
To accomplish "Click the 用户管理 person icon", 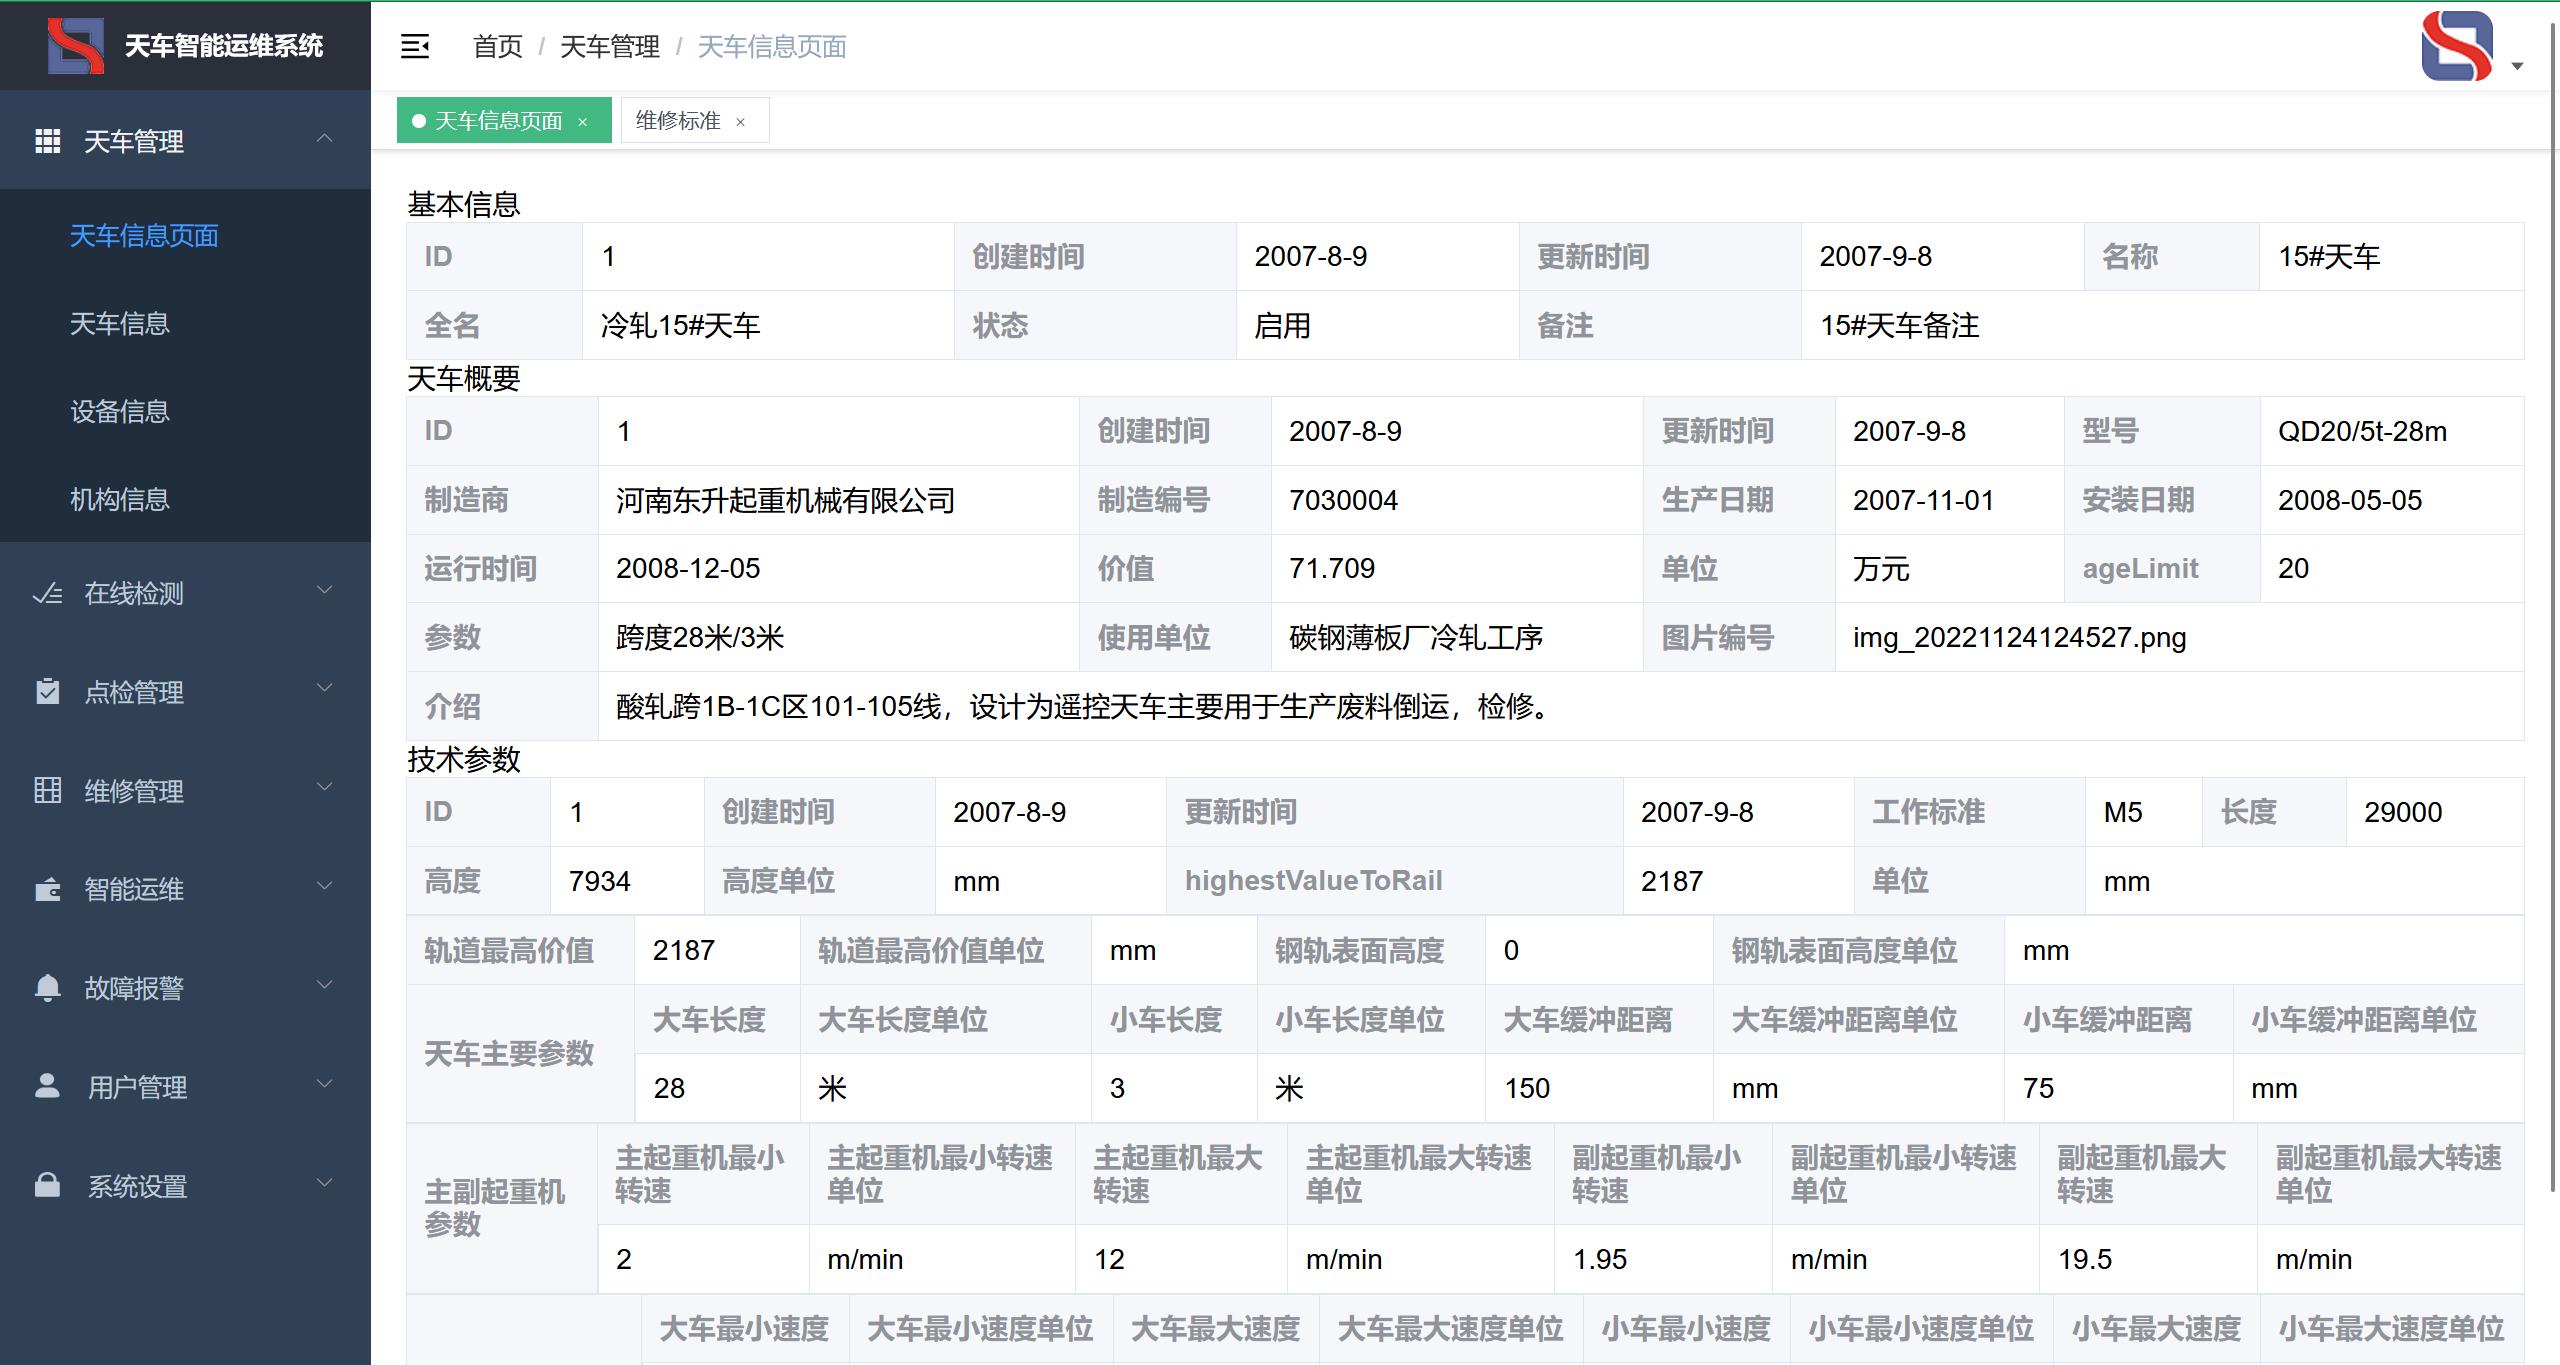I will click(47, 1086).
